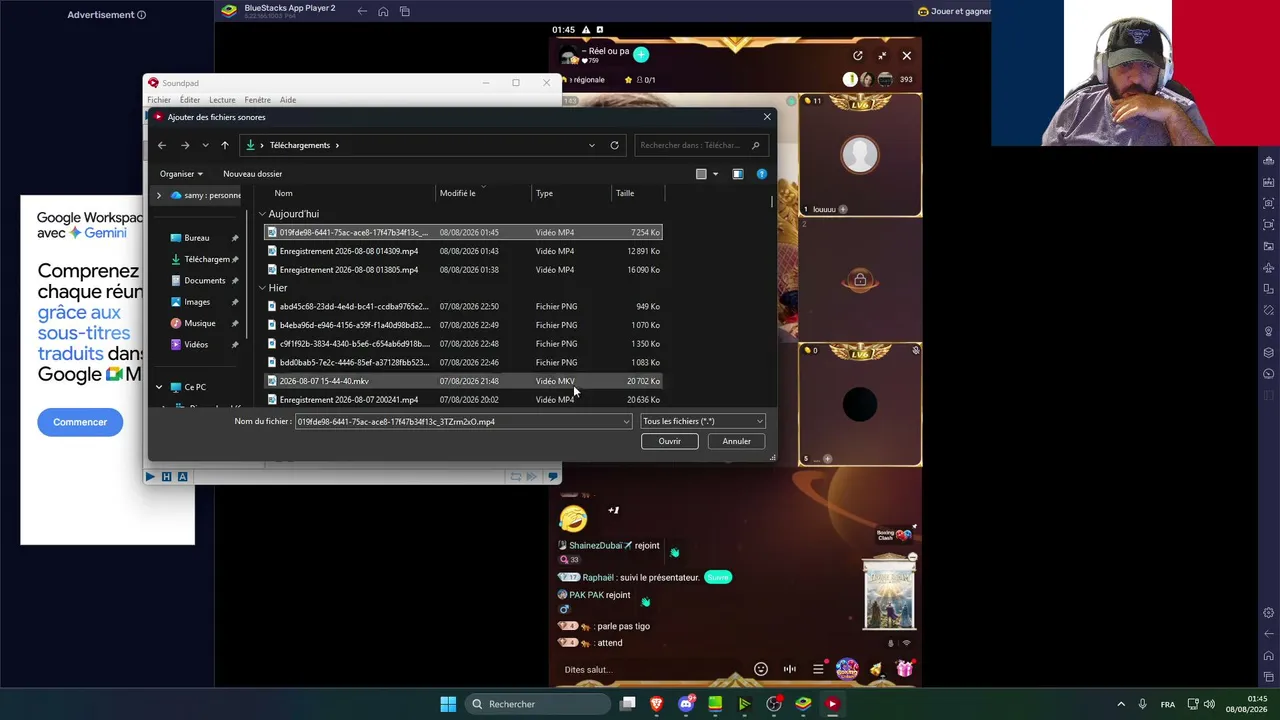Select the PNG file starting with b4eba96d
1280x720 pixels.
pos(463,325)
